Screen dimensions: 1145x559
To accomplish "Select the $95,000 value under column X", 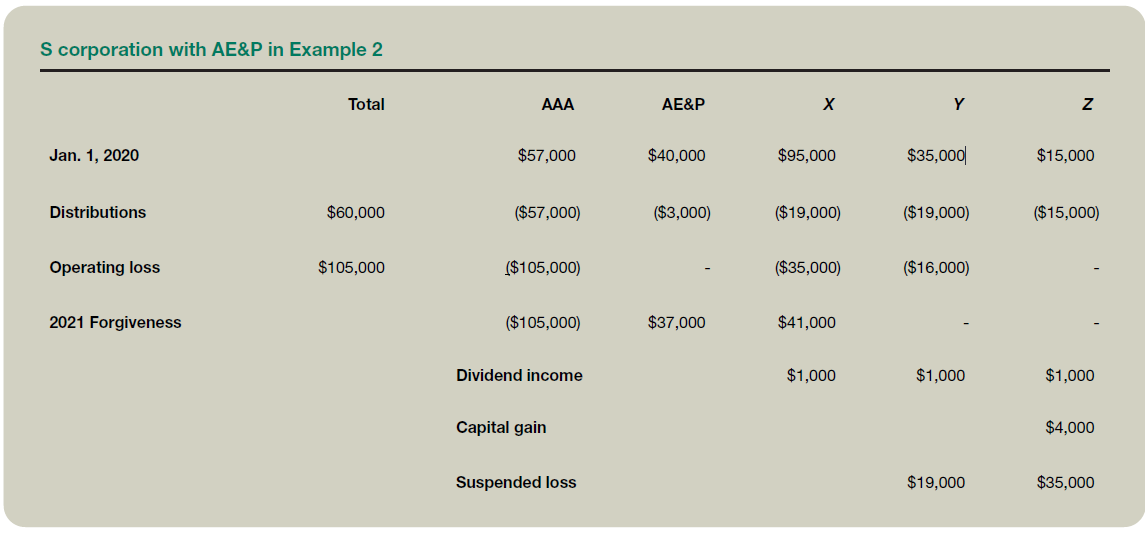I will pos(806,155).
